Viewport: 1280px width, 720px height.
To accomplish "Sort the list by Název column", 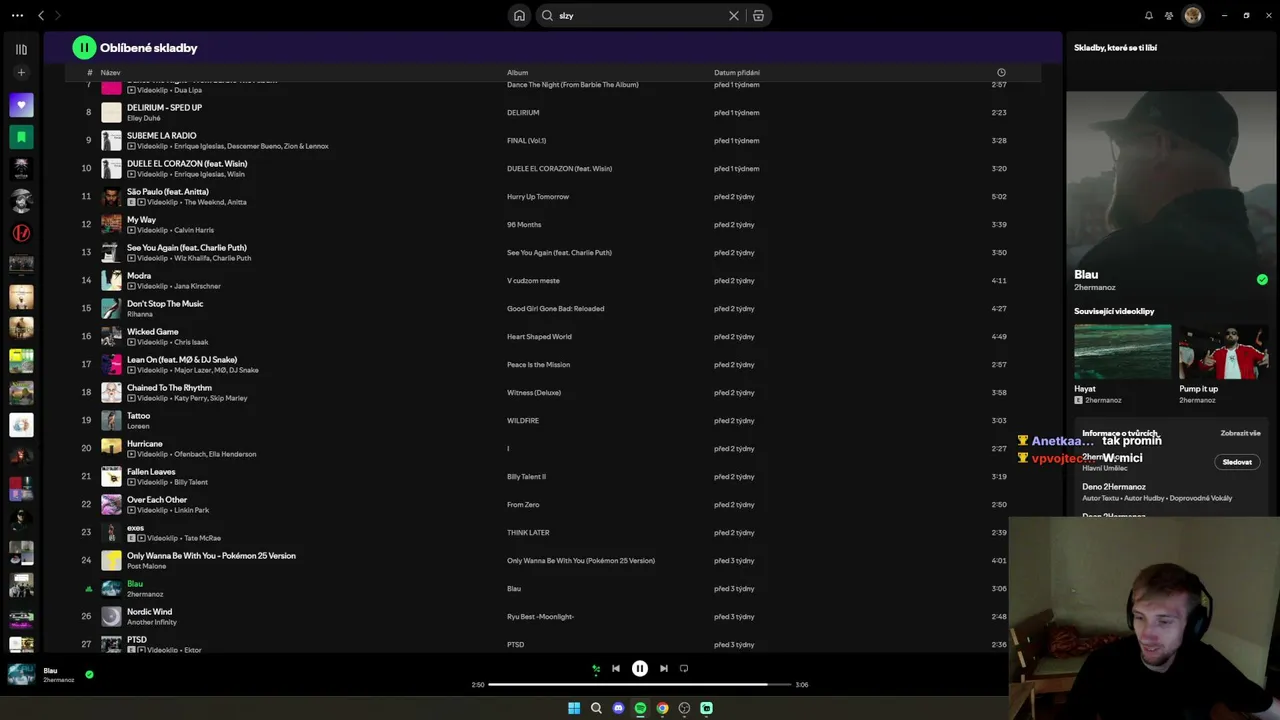I will [x=110, y=72].
